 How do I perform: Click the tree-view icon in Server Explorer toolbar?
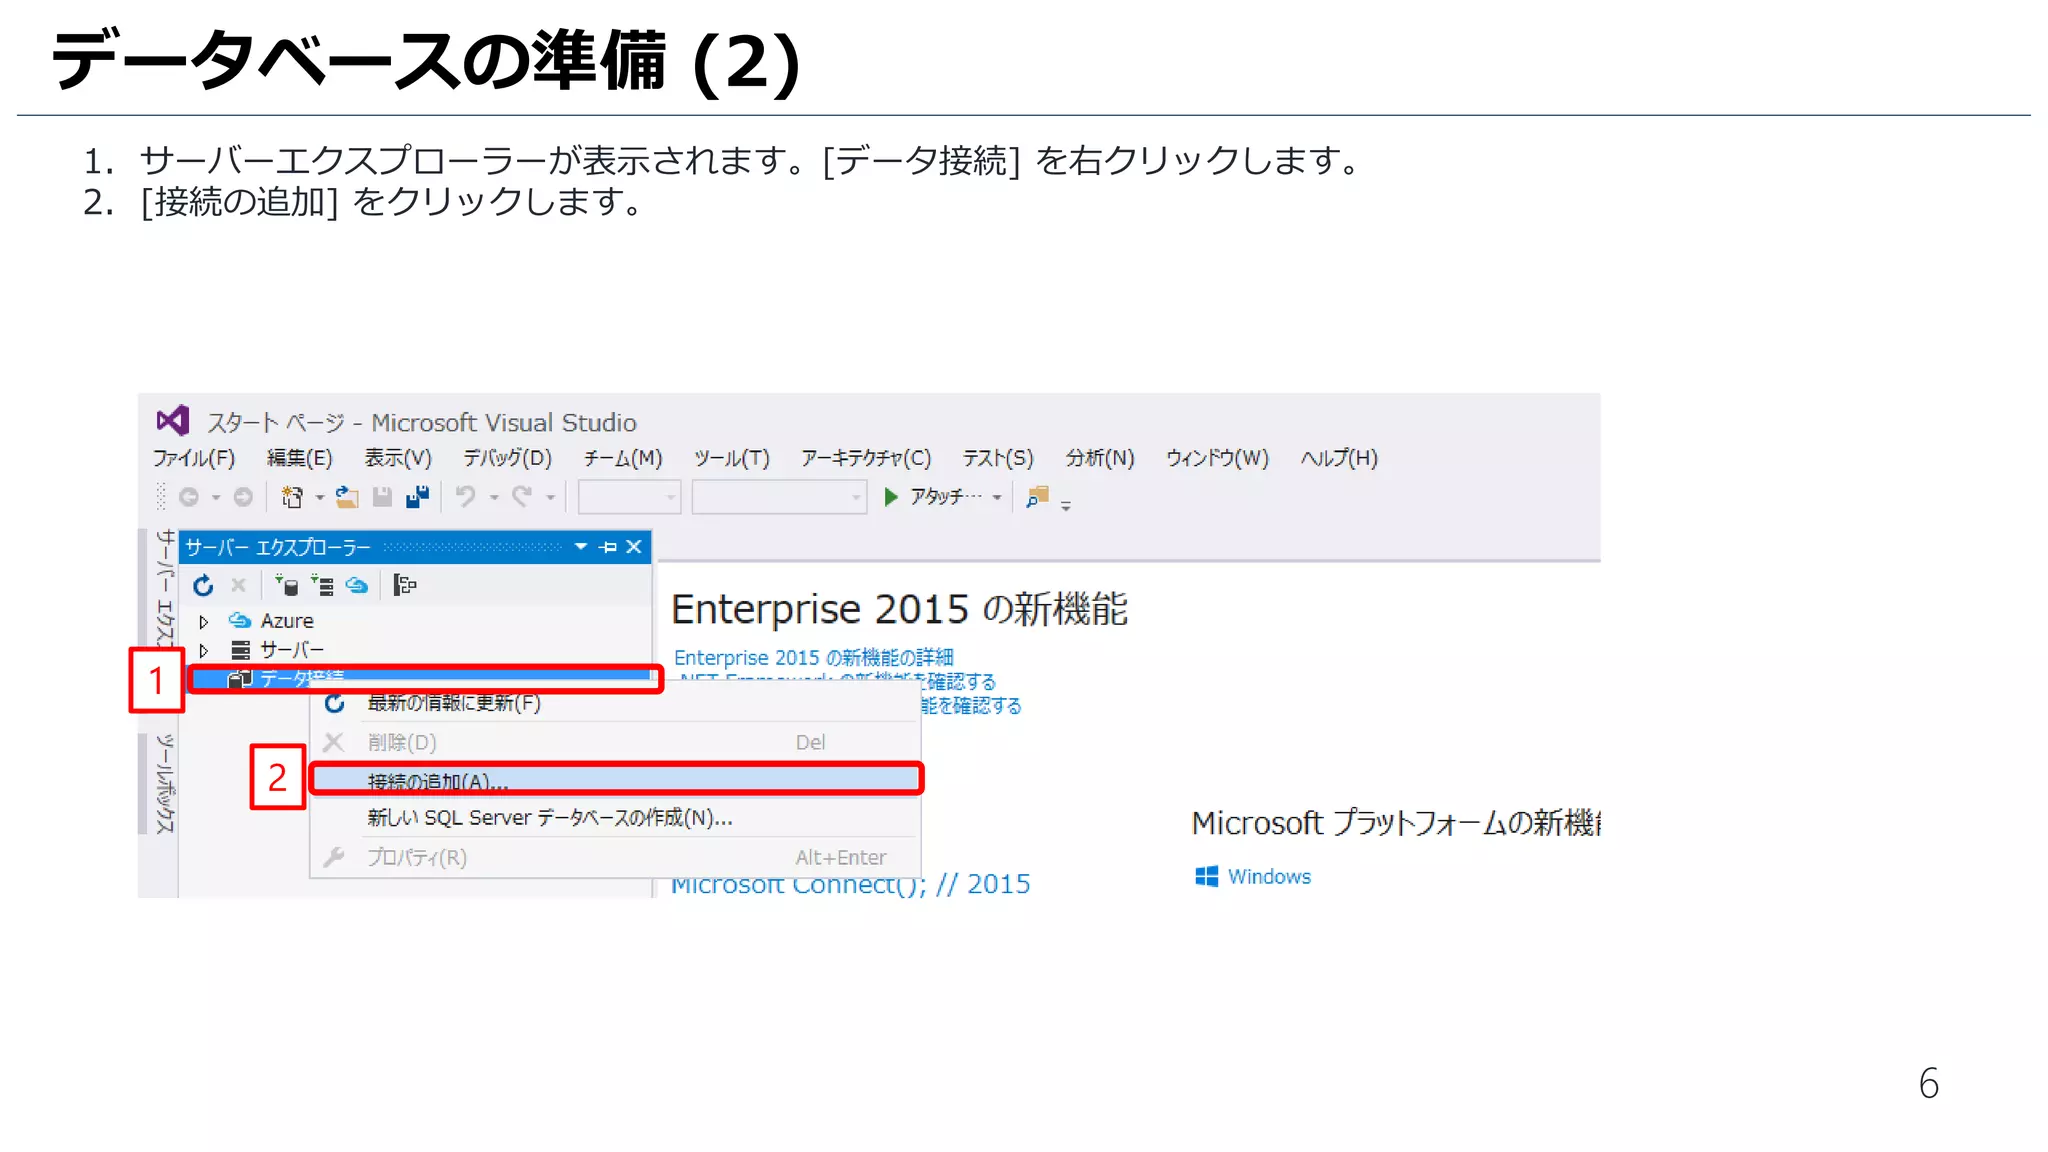coord(404,585)
